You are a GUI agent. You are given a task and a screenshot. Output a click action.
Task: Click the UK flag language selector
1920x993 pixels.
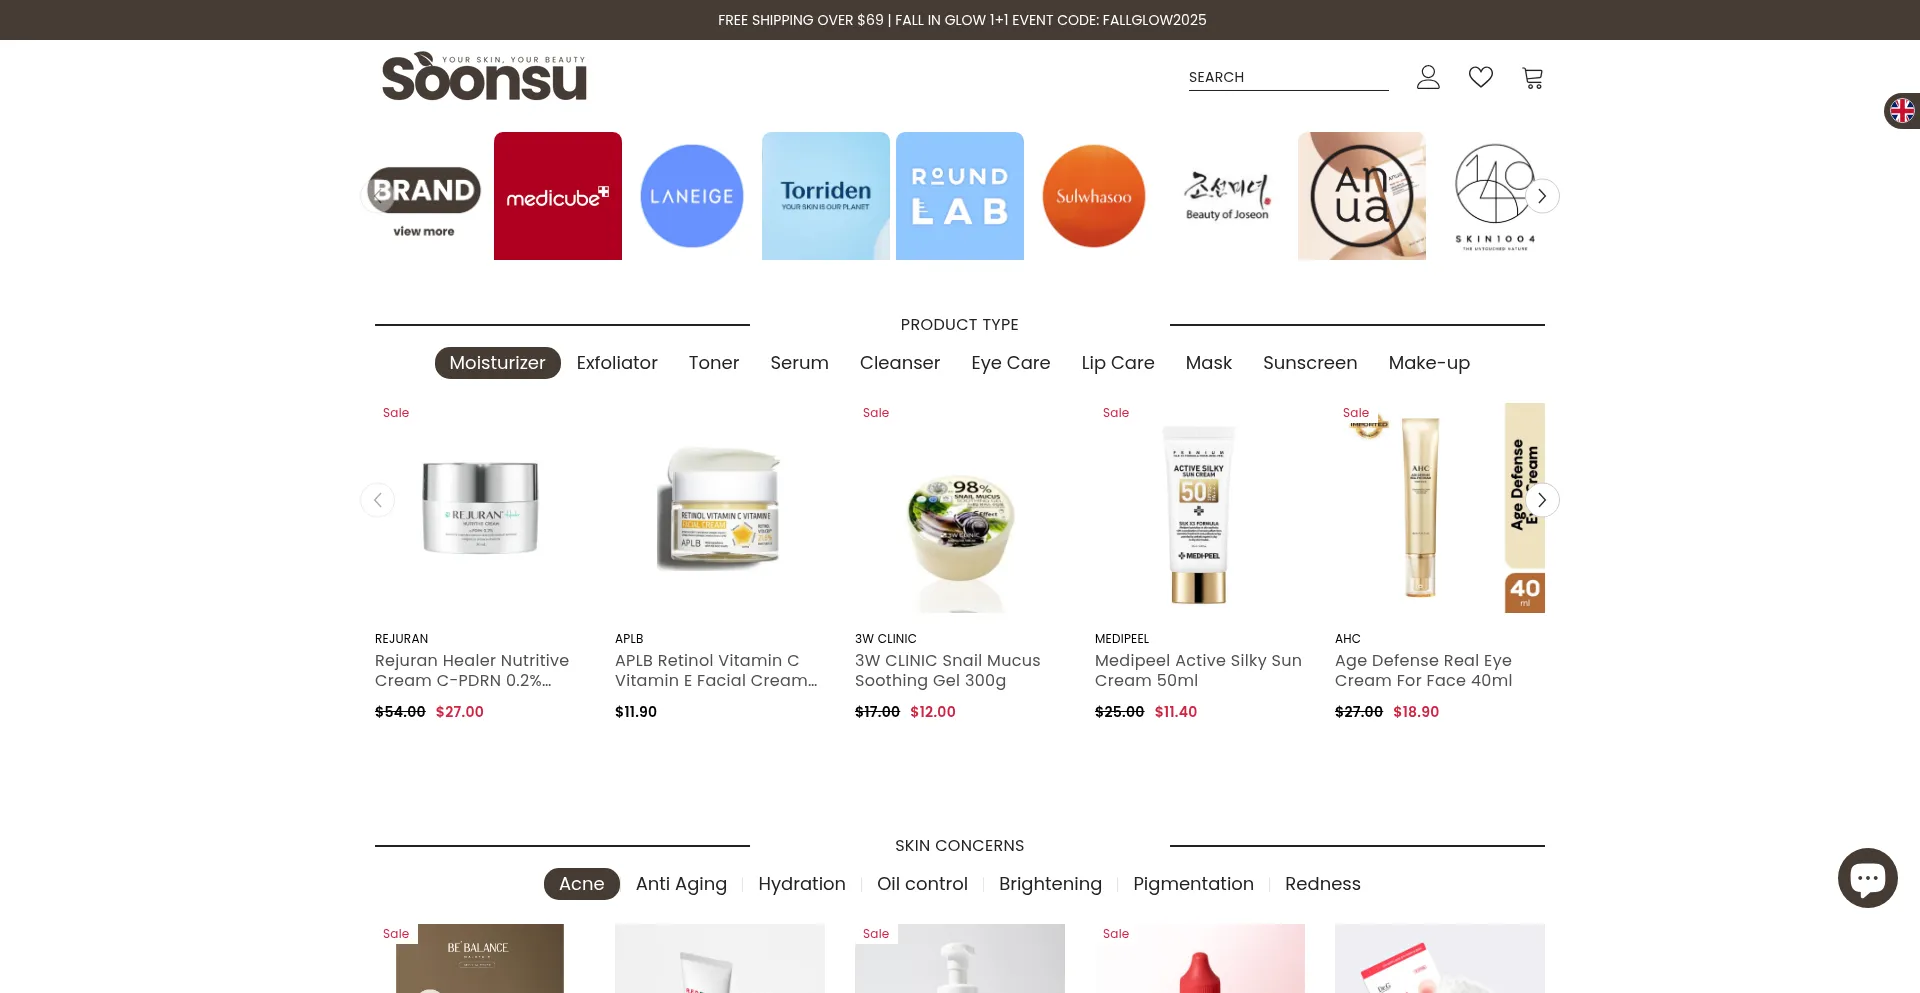click(x=1902, y=111)
